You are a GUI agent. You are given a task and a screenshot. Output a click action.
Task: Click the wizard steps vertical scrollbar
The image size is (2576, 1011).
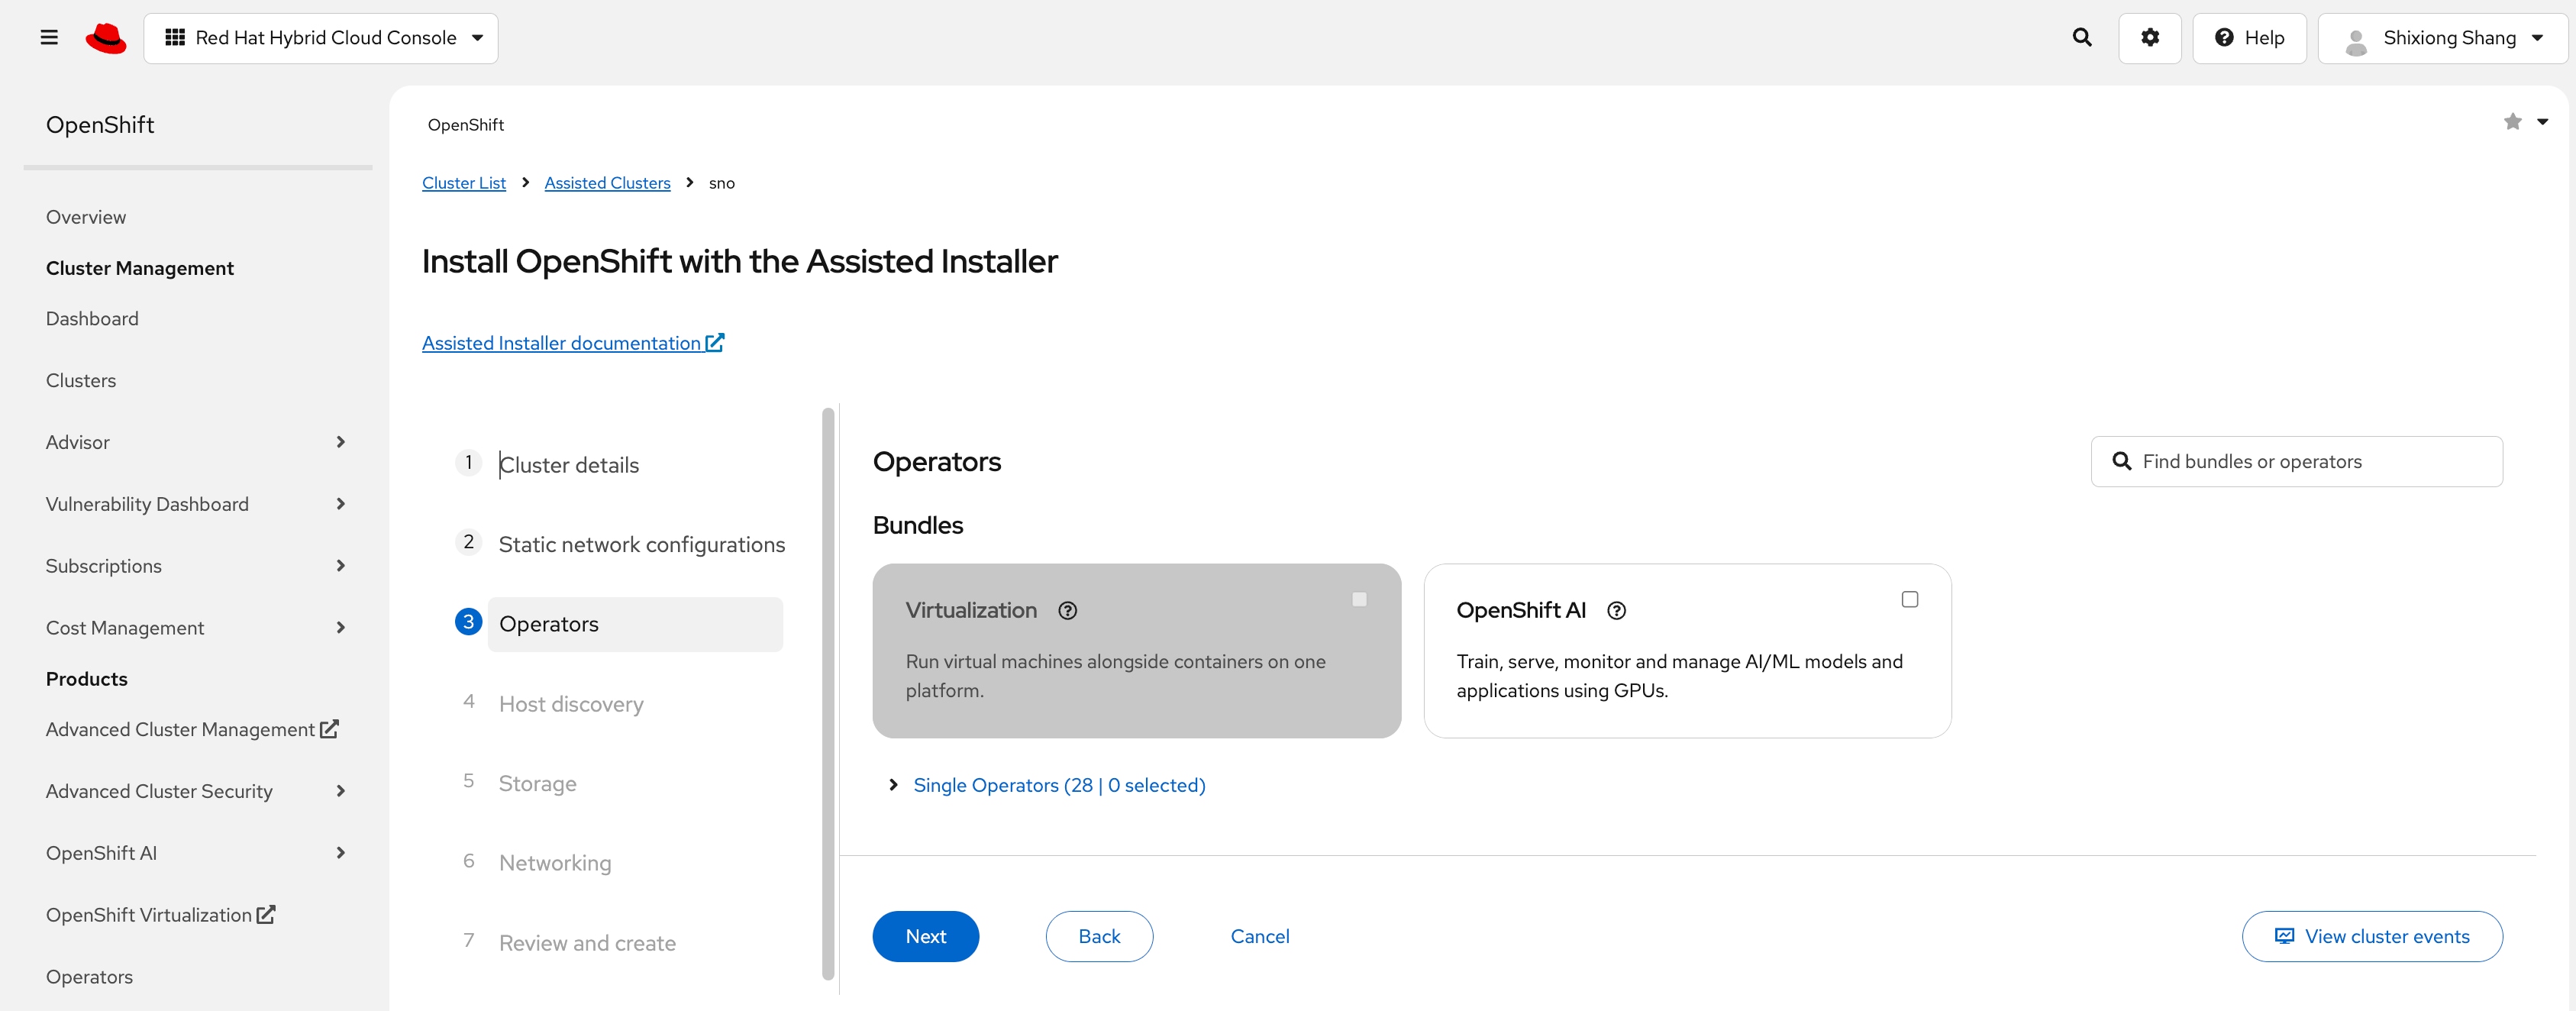click(x=828, y=694)
